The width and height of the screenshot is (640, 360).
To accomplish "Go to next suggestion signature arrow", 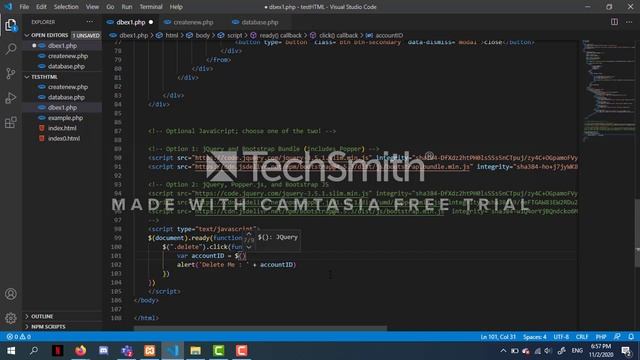I will 249,247.
